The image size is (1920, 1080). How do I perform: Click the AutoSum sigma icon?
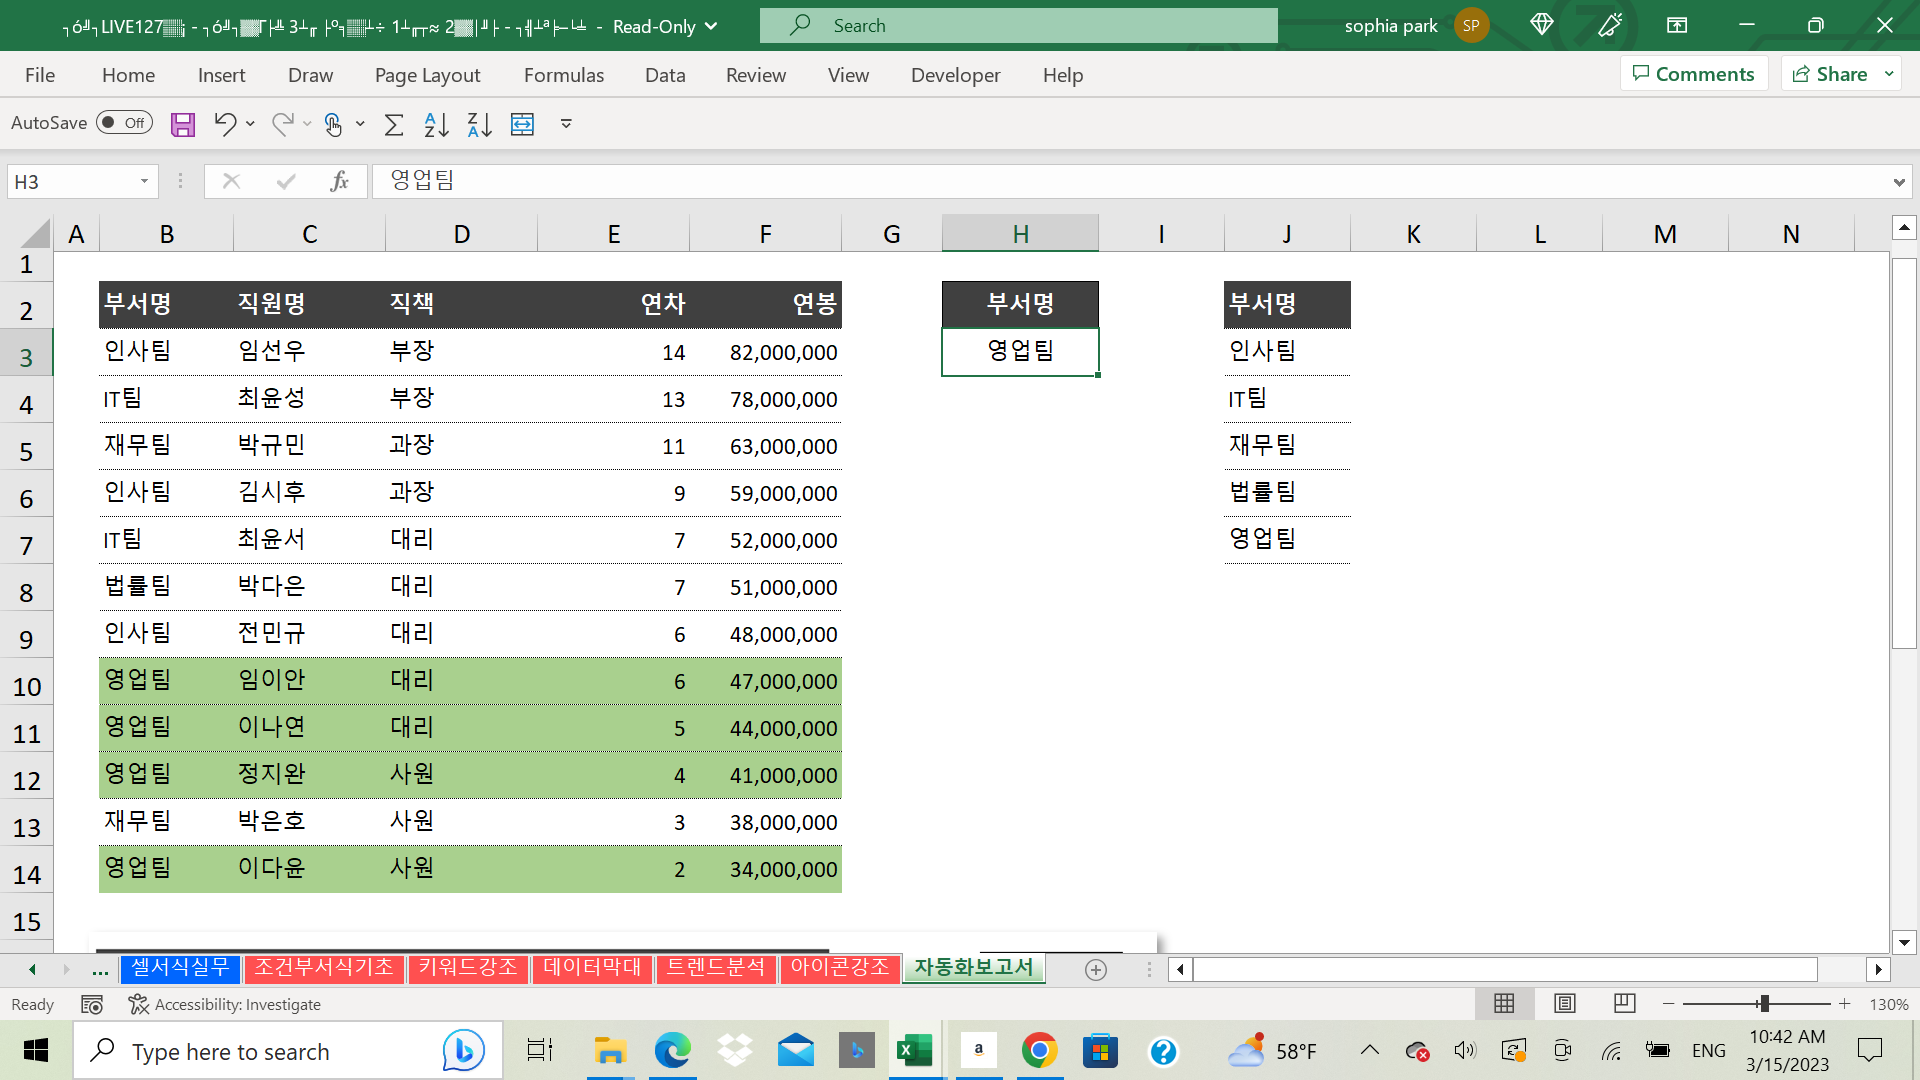[x=394, y=124]
